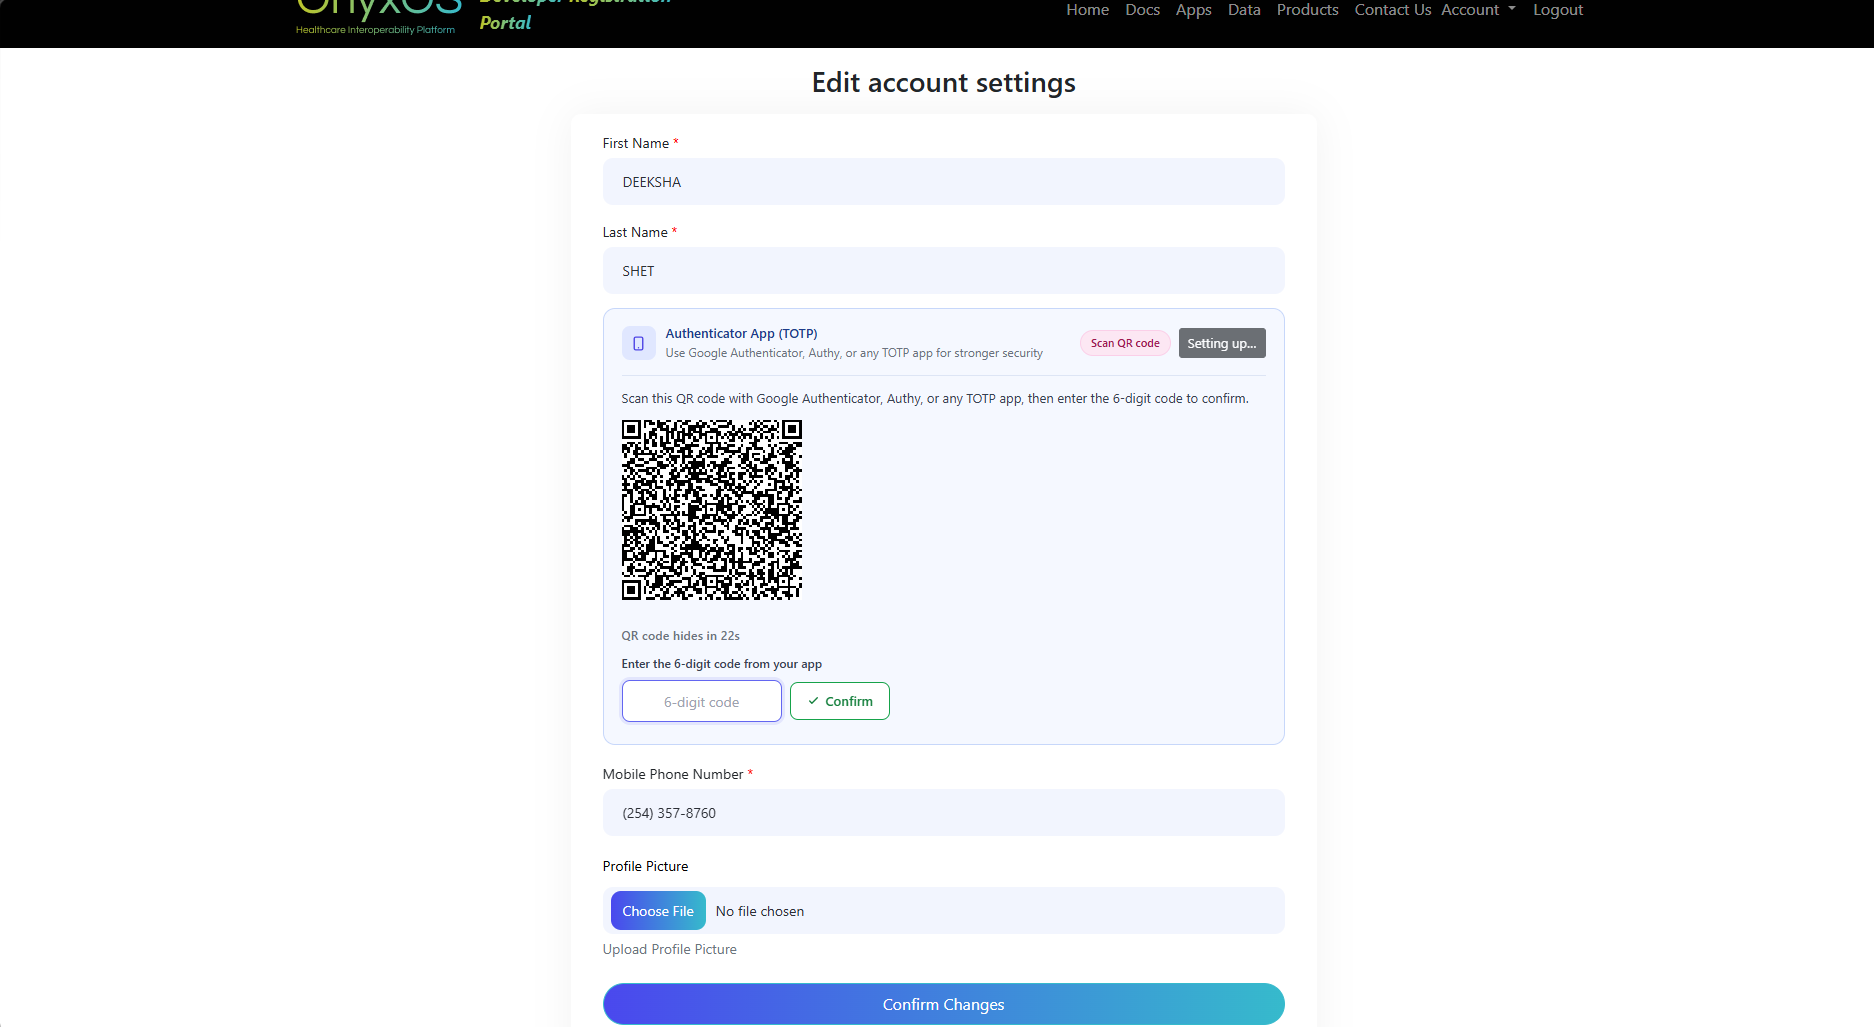
Task: Click the Choose File button
Action: coord(658,911)
